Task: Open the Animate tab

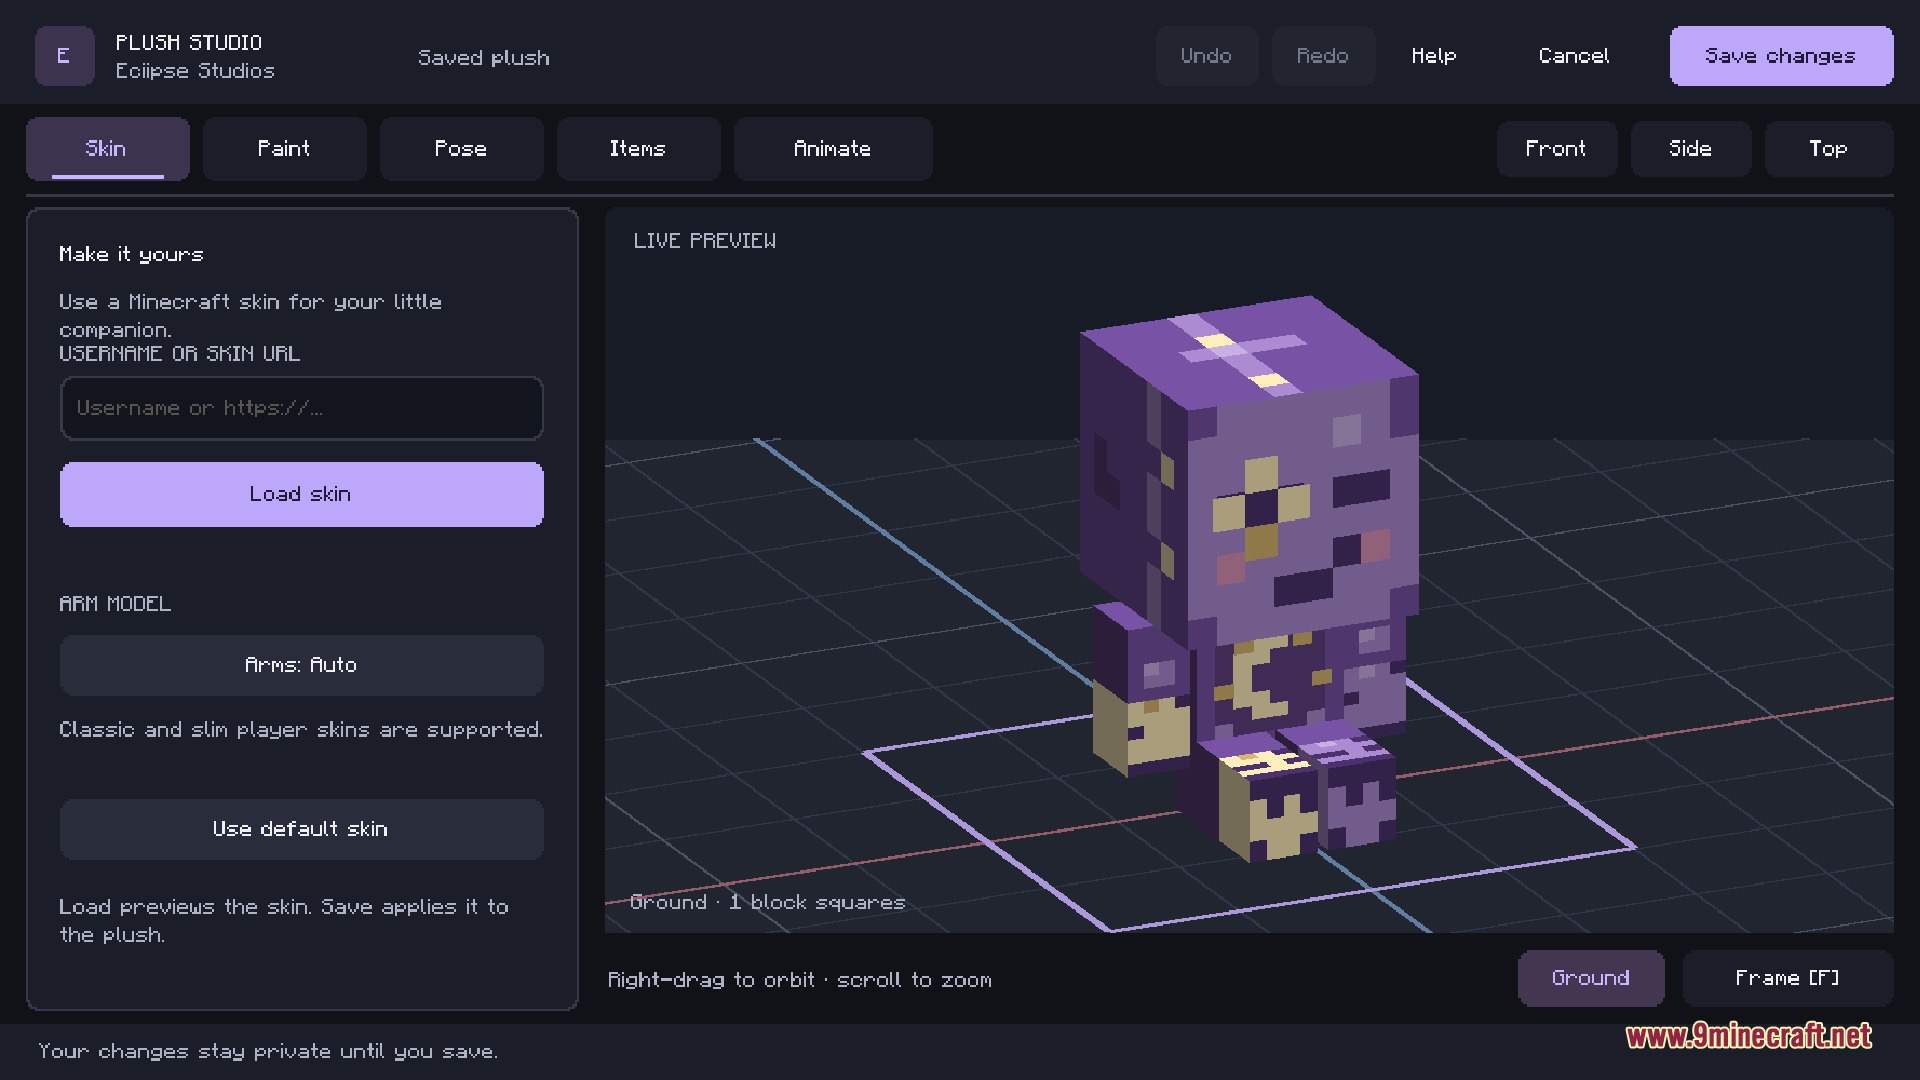Action: [x=833, y=149]
